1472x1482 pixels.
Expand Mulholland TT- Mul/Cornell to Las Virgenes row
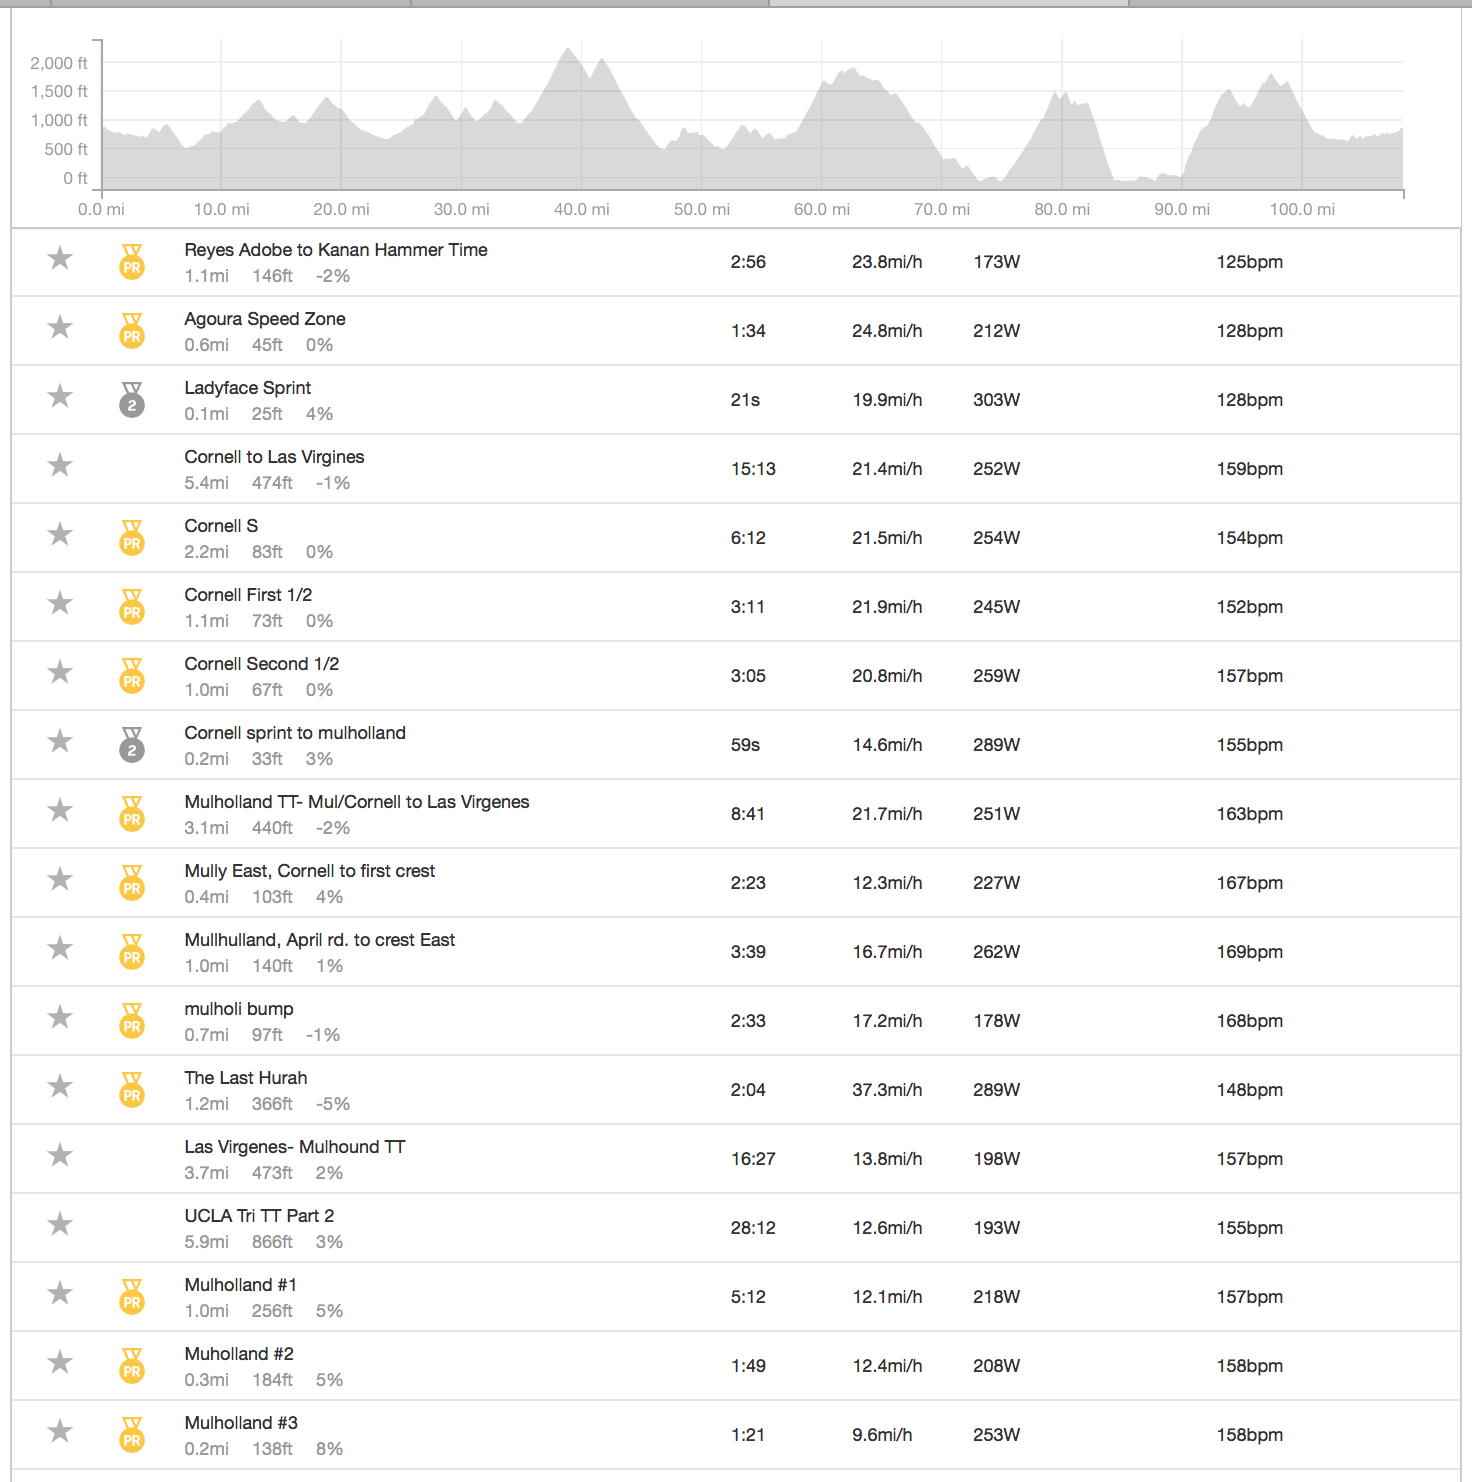click(x=356, y=802)
